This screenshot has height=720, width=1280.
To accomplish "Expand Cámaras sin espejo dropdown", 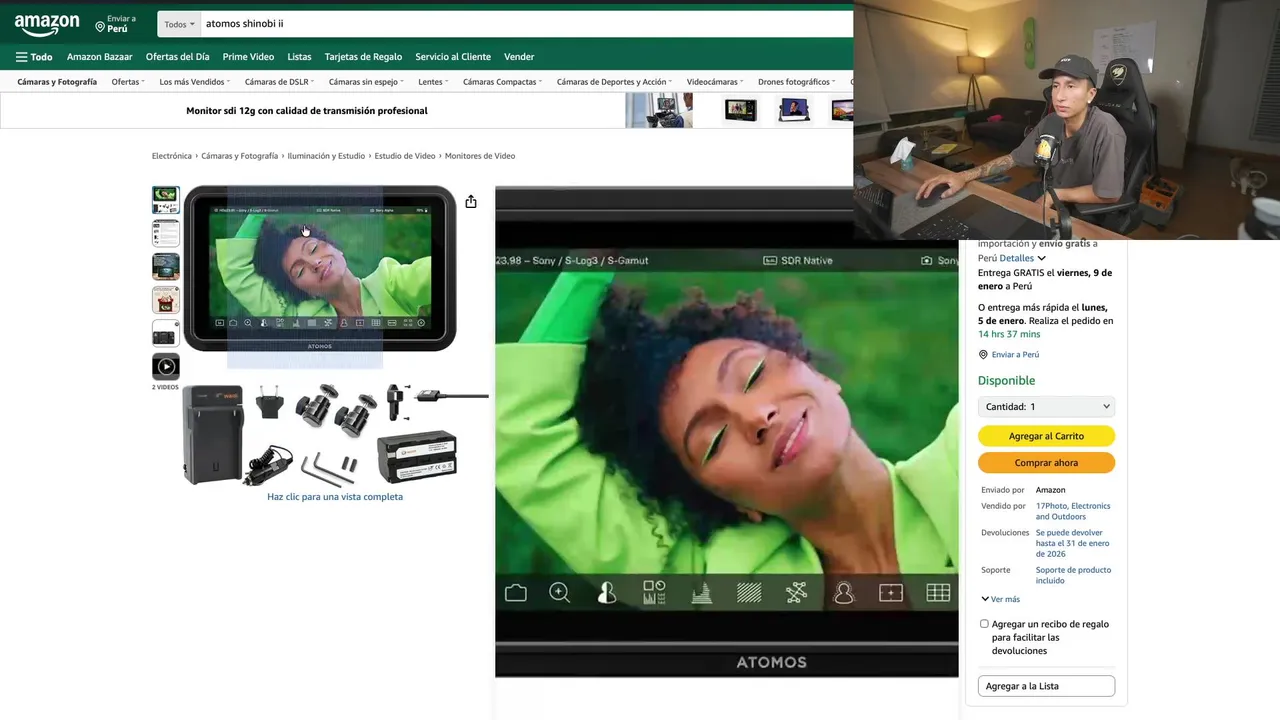I will tap(366, 82).
